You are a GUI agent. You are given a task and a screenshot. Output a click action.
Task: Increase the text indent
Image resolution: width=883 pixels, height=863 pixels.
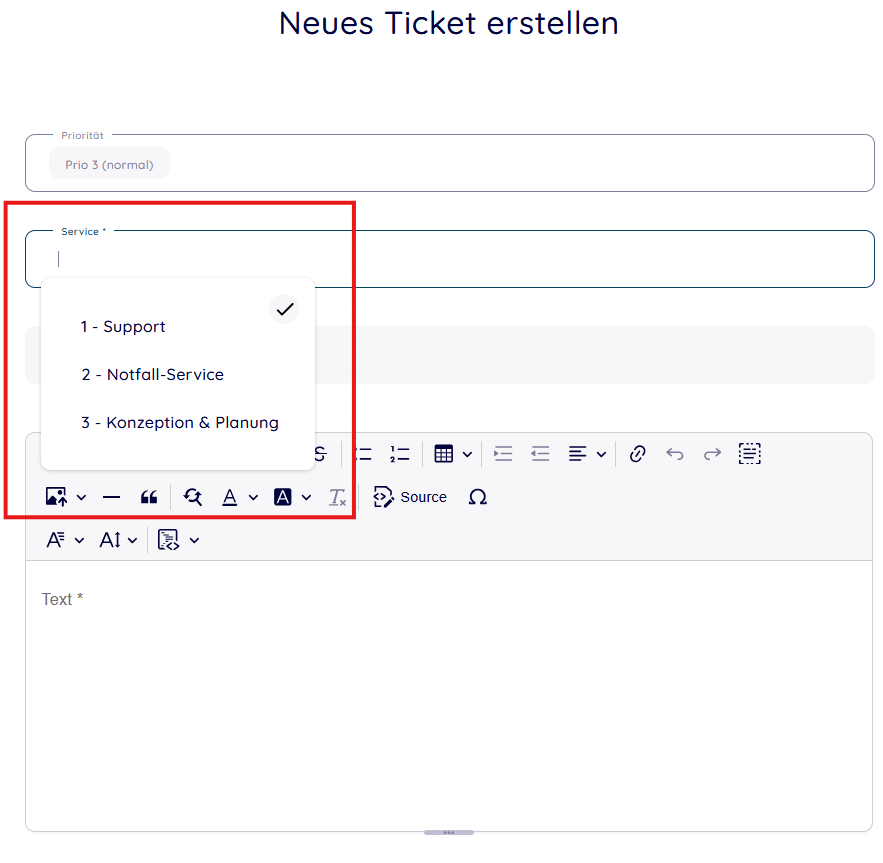pyautogui.click(x=503, y=454)
